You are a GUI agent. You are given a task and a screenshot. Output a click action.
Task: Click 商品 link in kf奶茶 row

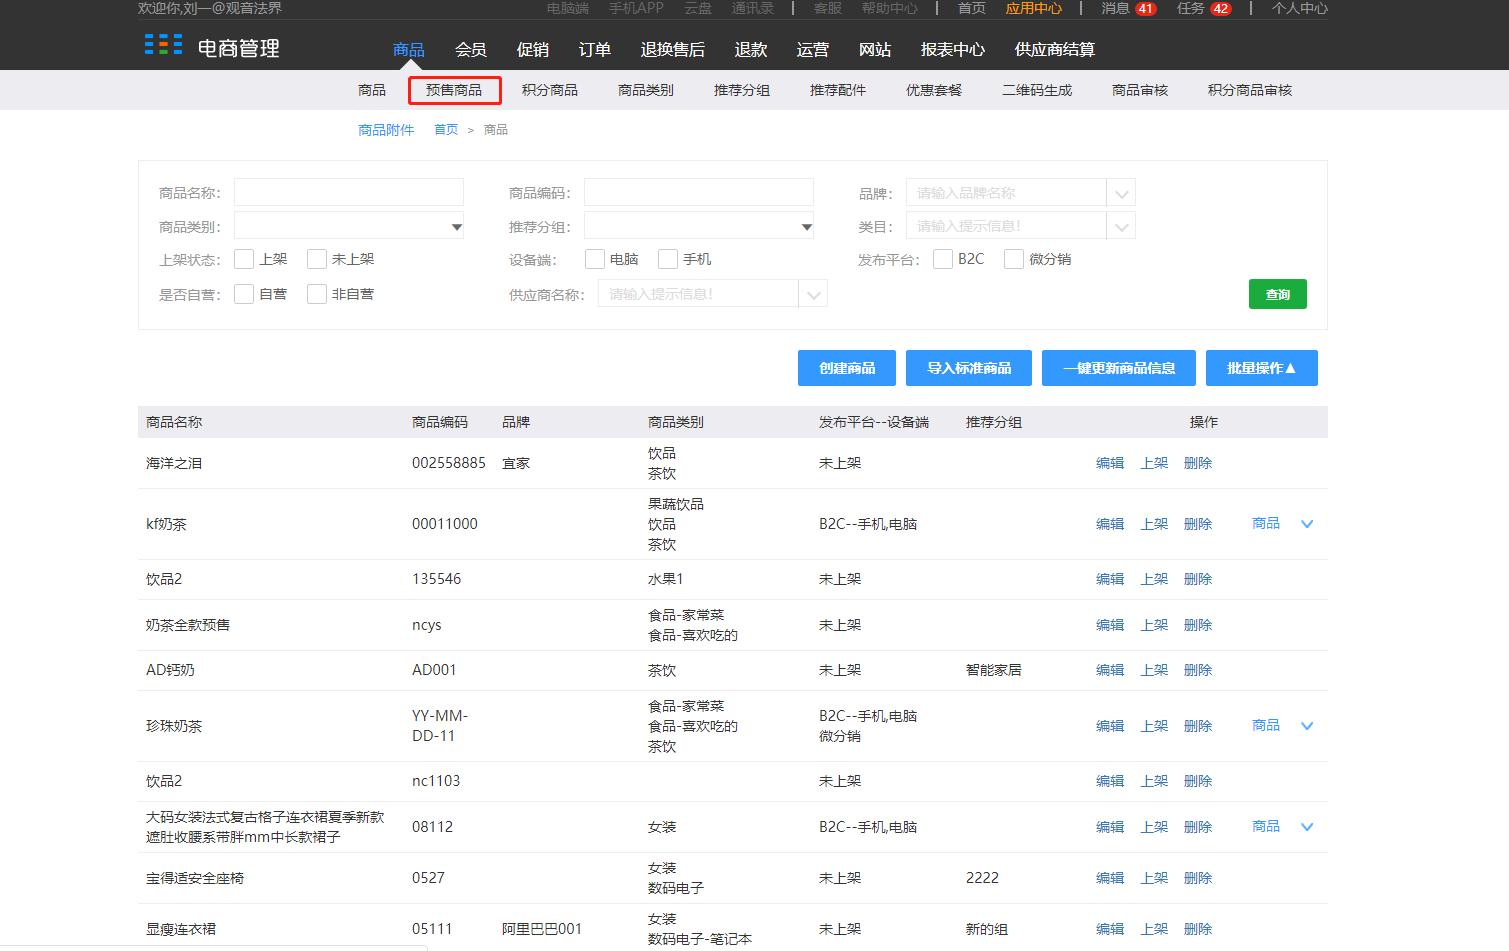pos(1266,523)
